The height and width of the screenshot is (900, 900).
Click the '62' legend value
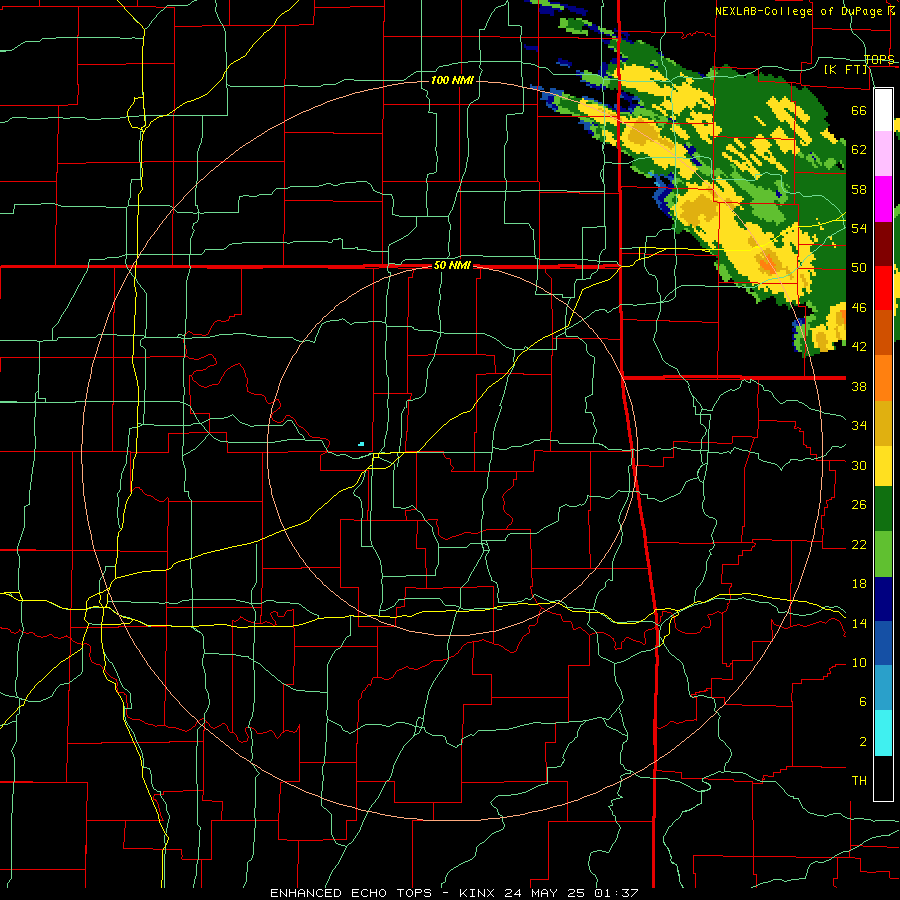pos(859,150)
